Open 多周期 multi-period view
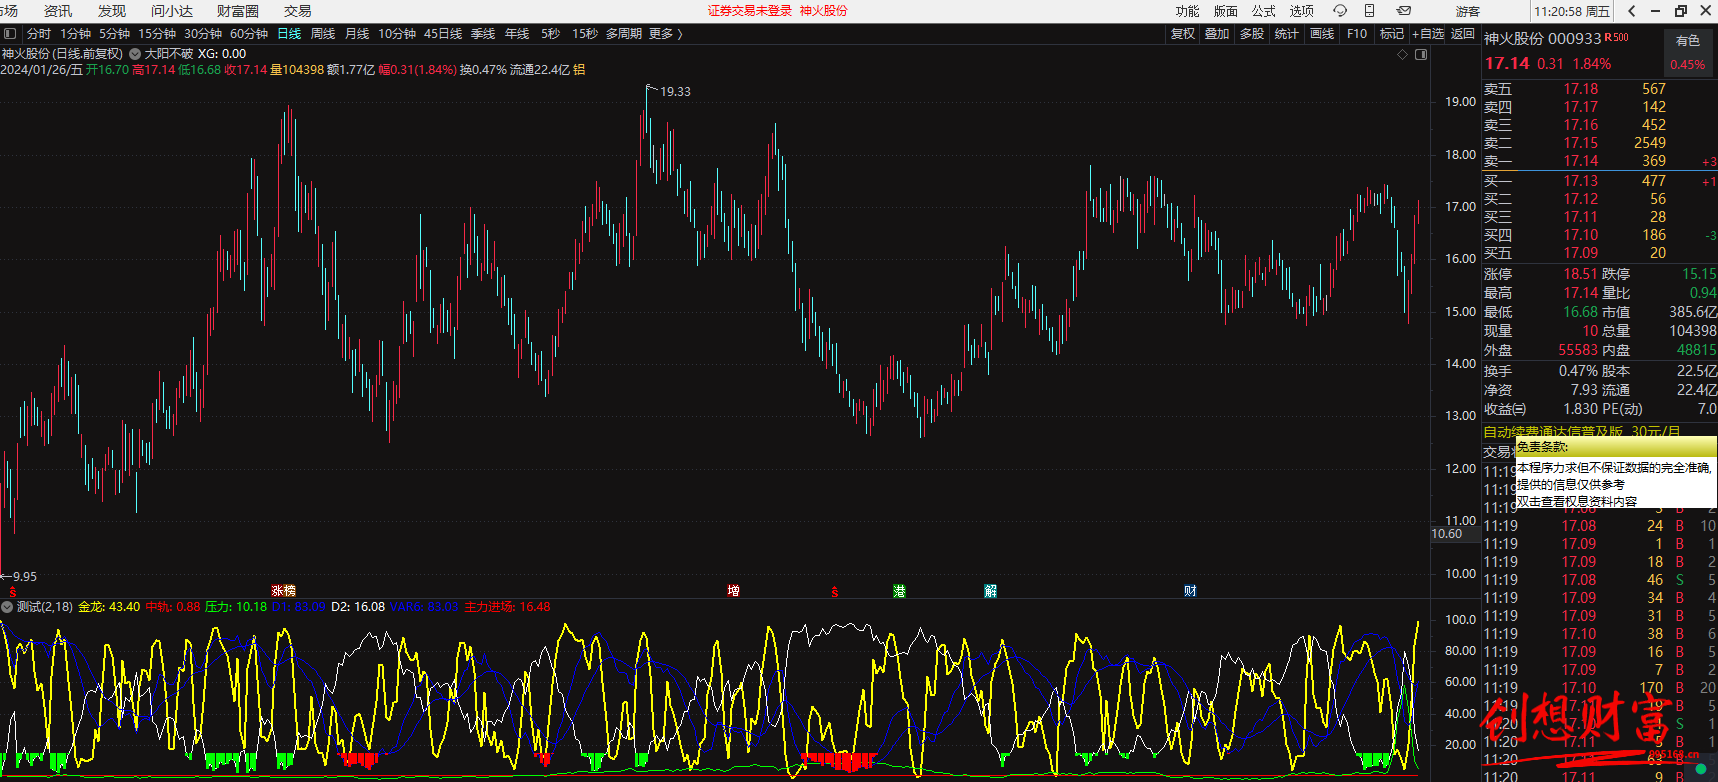The image size is (1718, 782). coord(624,34)
